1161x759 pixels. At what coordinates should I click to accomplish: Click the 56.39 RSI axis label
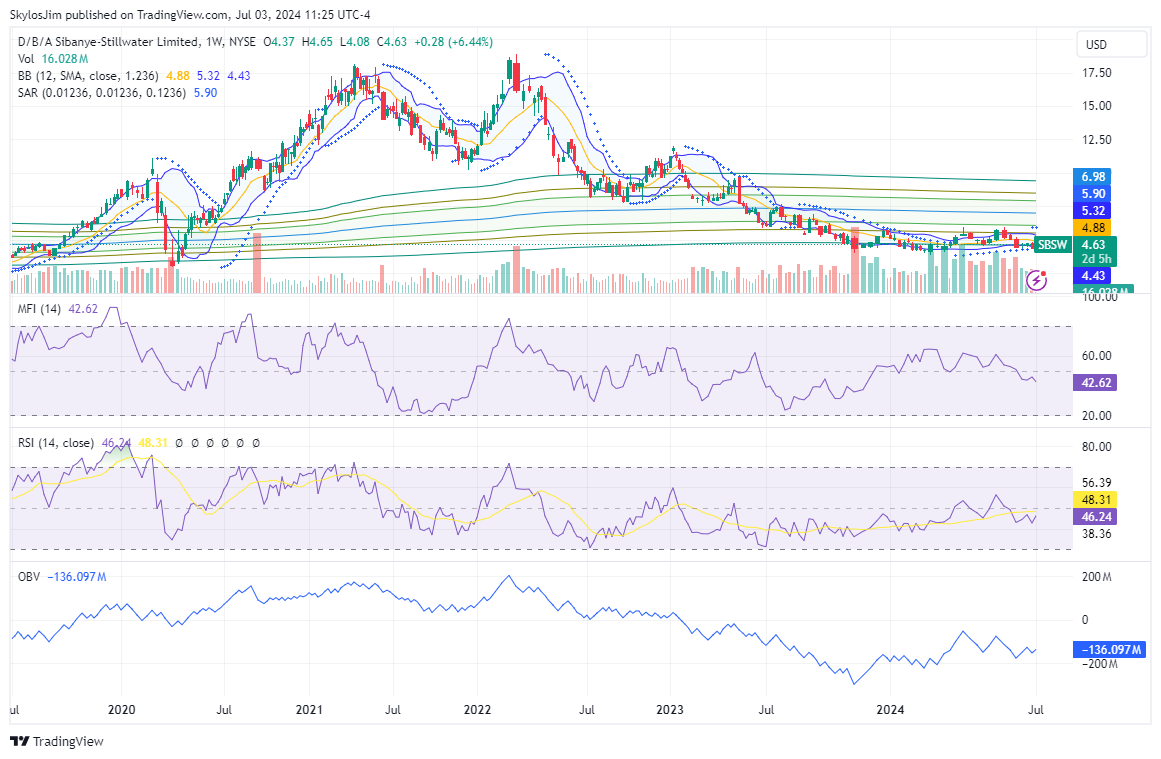1097,483
